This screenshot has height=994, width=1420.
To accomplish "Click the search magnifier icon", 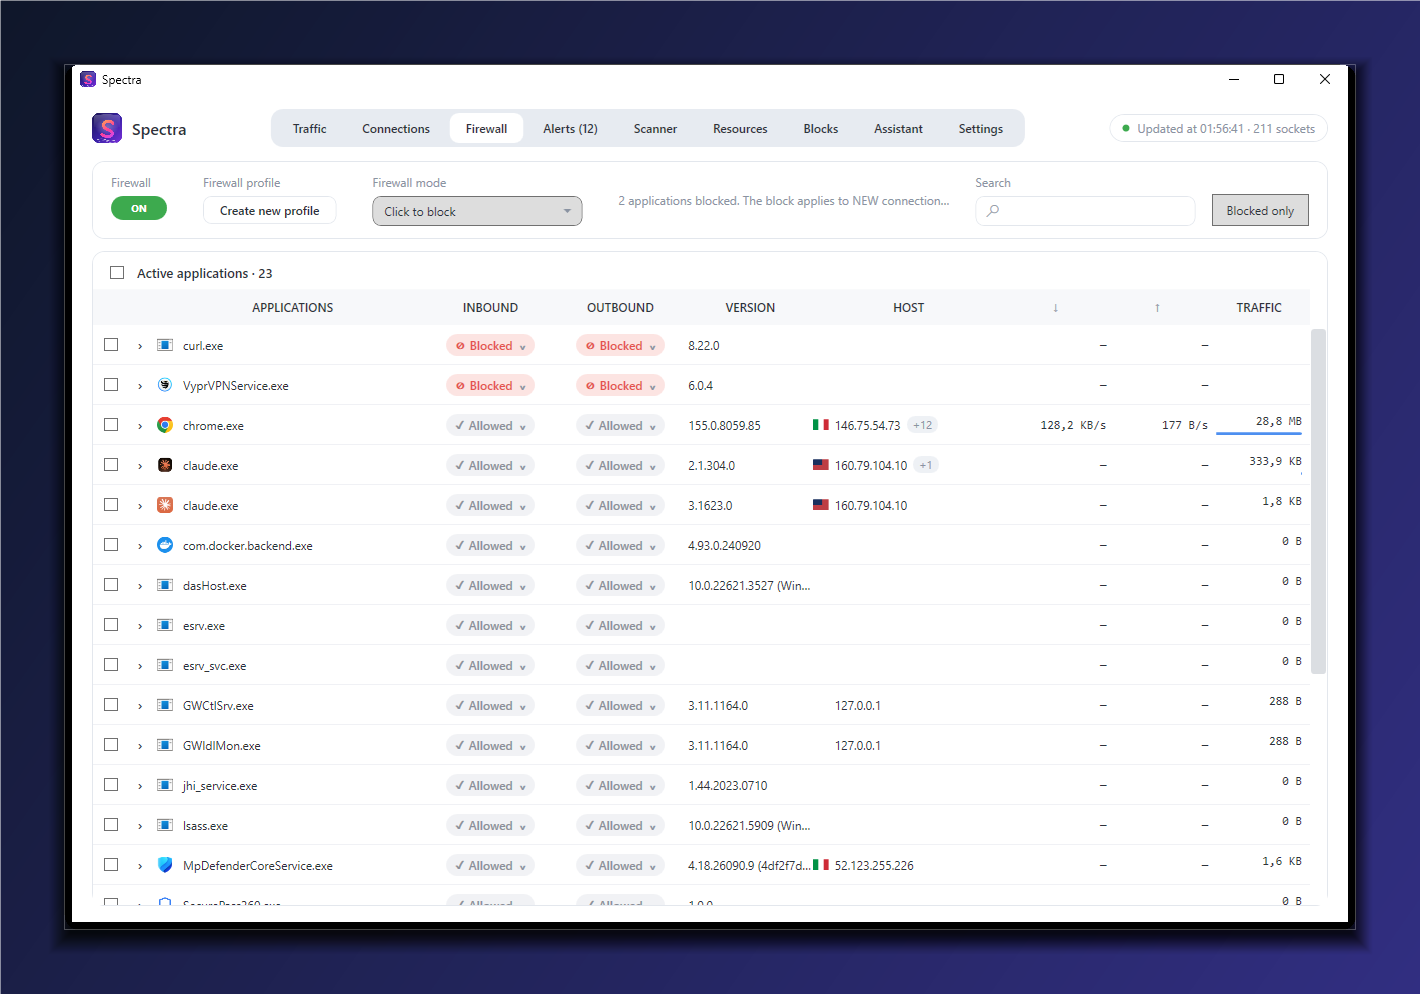I will [992, 211].
